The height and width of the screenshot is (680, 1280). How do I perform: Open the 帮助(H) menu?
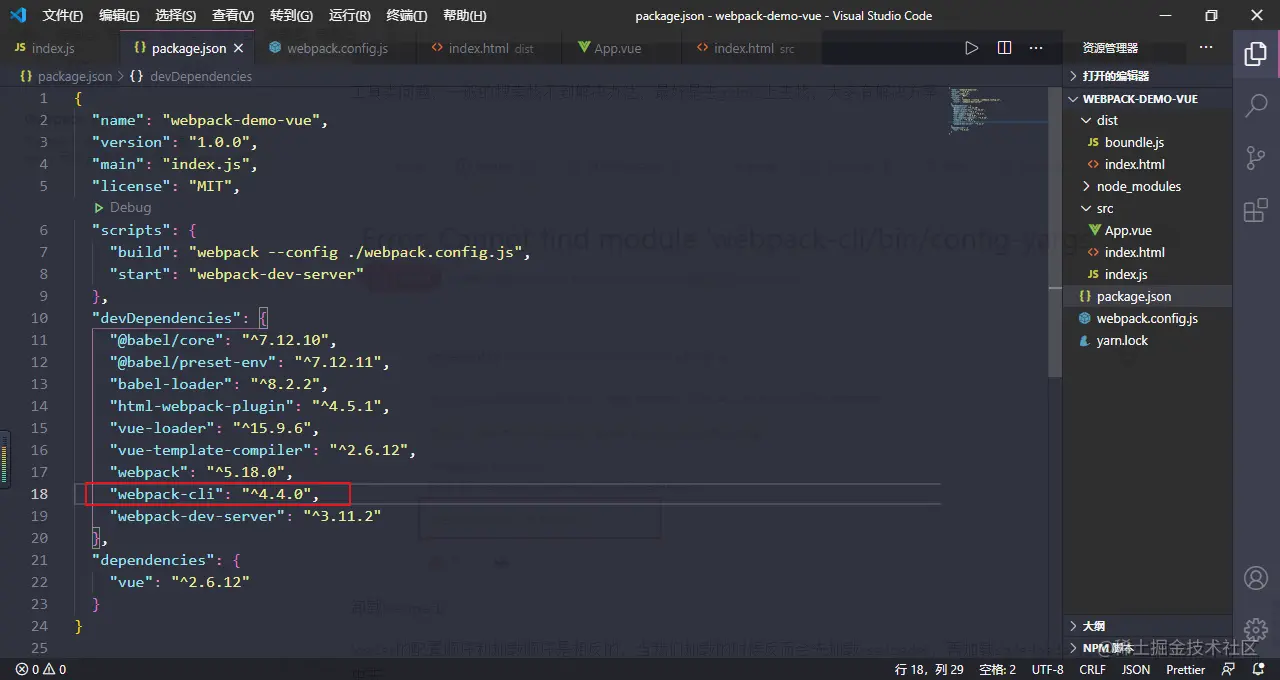(464, 16)
